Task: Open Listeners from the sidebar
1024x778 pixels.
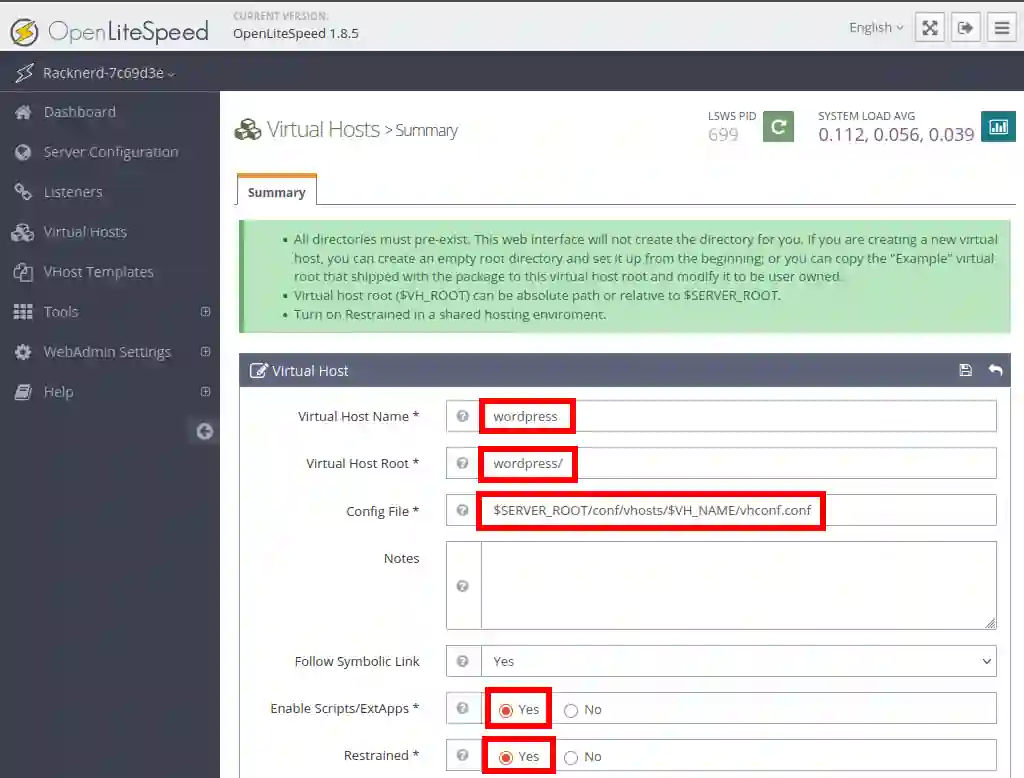Action: [x=72, y=192]
